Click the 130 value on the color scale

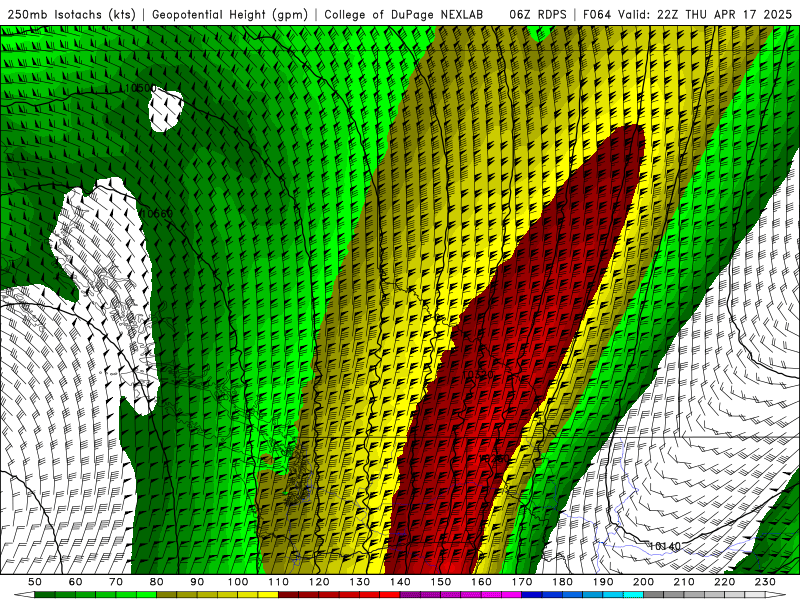point(359,582)
